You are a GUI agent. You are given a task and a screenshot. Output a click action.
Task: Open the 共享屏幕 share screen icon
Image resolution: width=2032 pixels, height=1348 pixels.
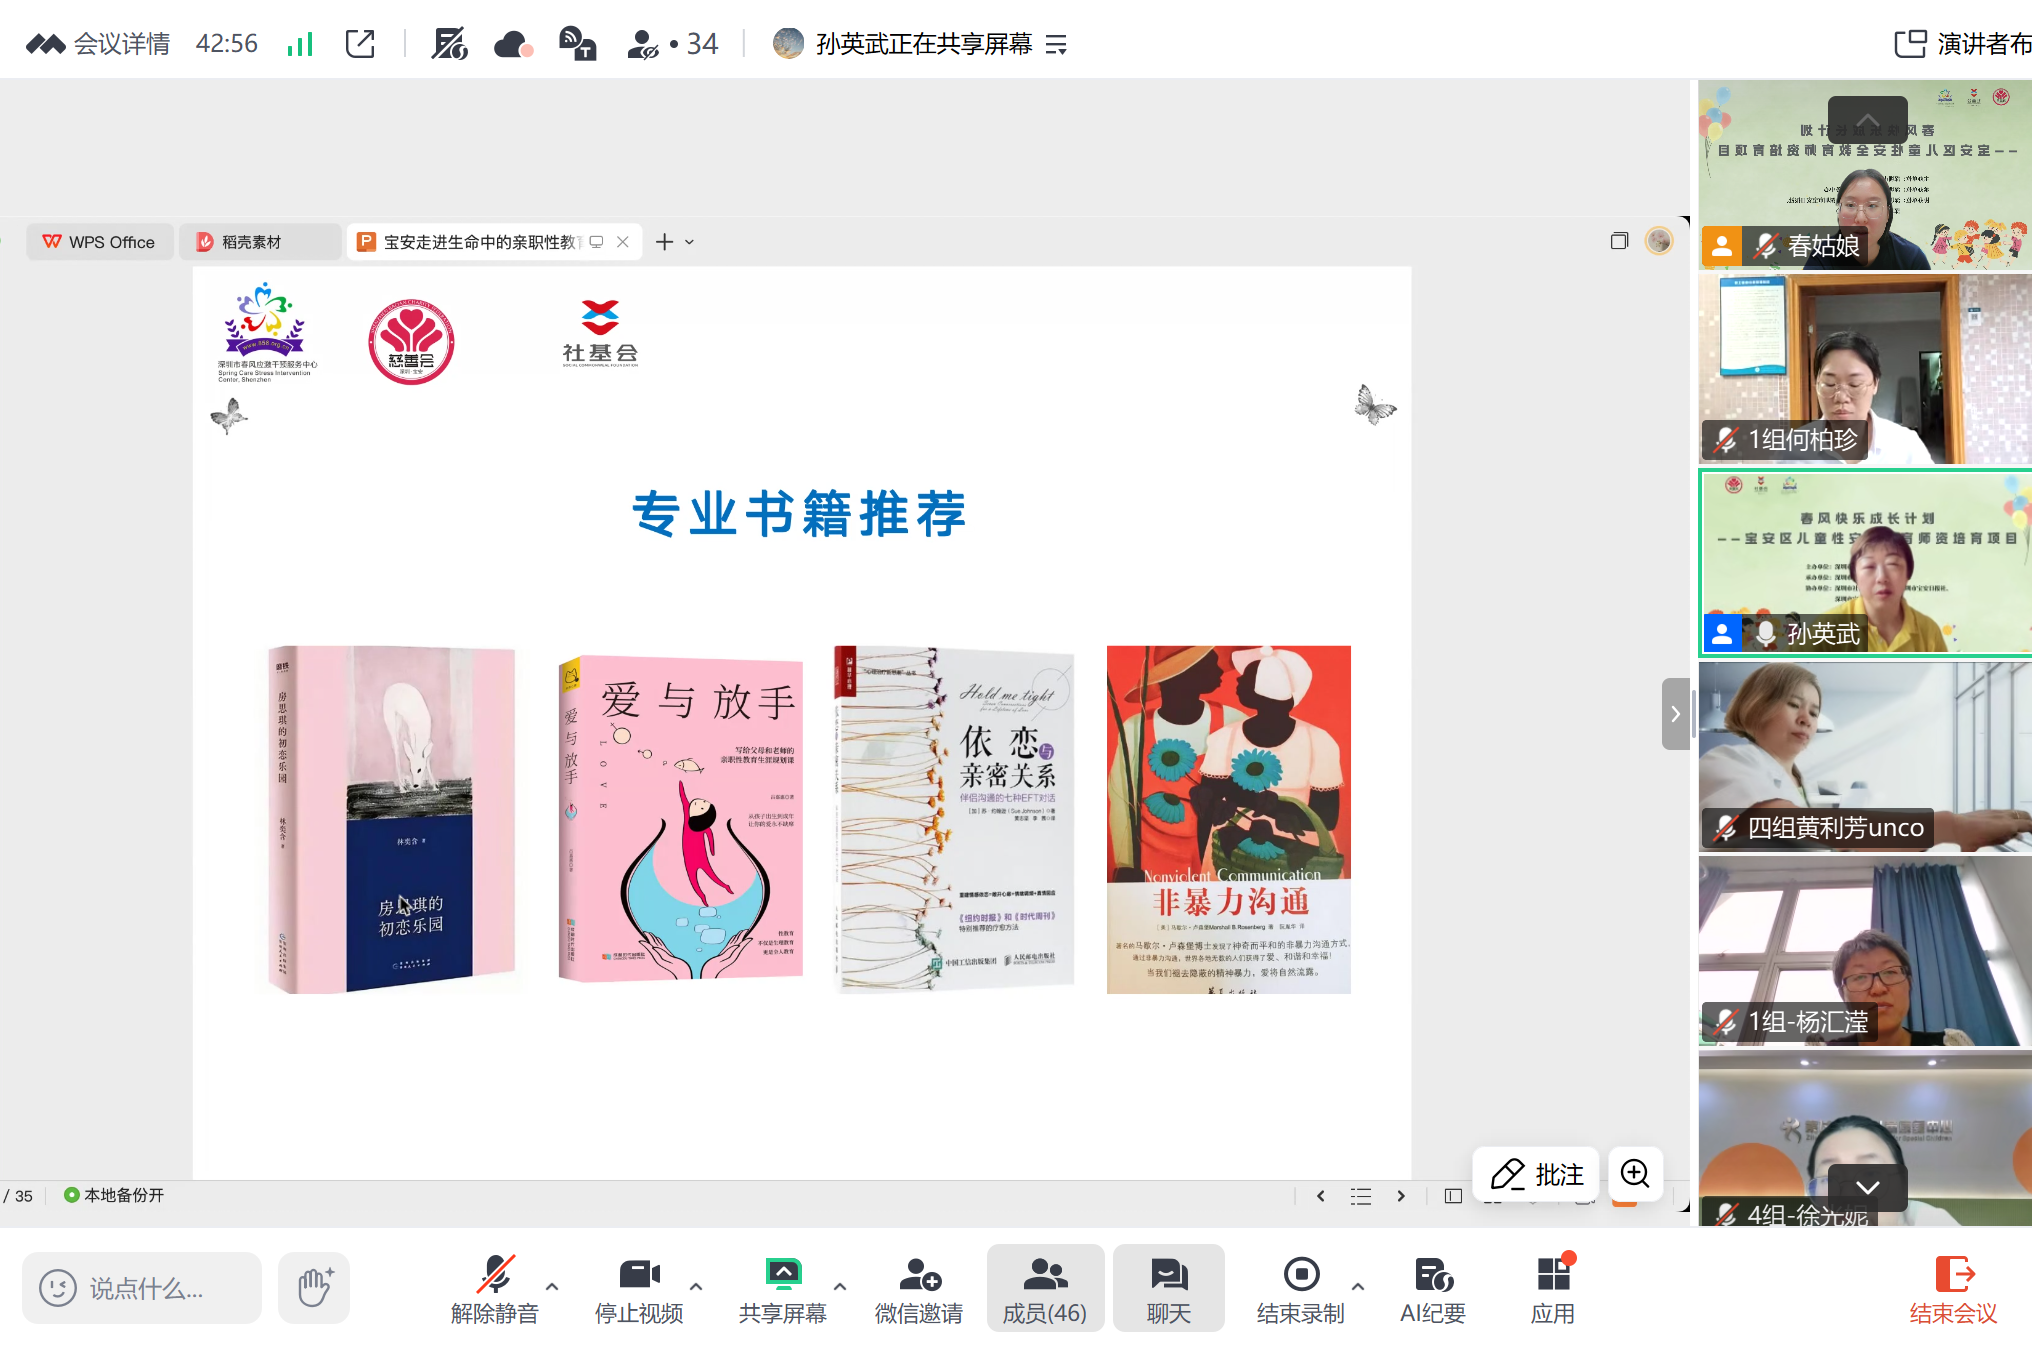point(783,1275)
